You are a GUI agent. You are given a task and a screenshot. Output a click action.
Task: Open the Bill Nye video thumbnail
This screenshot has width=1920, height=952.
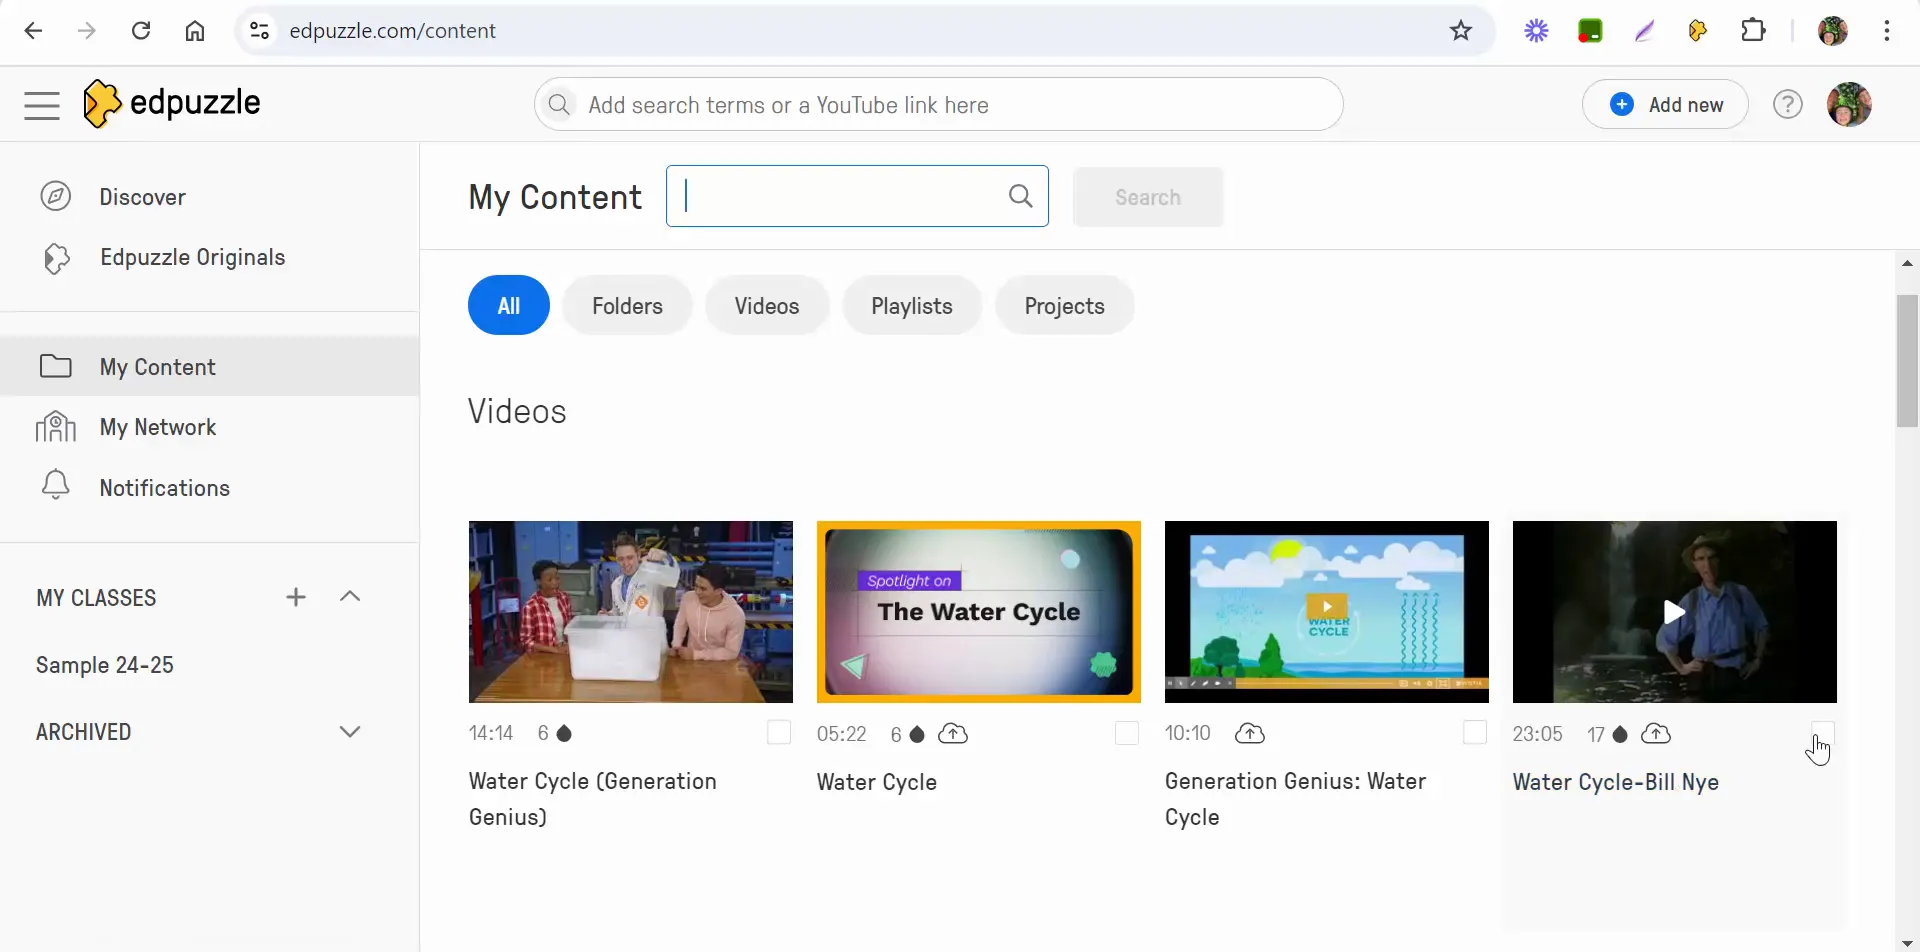point(1674,611)
